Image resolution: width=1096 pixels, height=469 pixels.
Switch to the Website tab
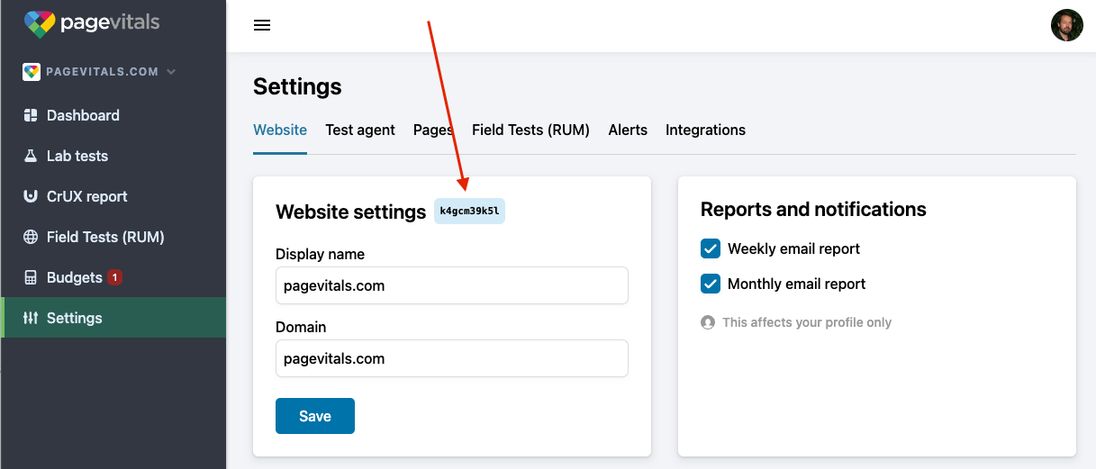click(280, 130)
